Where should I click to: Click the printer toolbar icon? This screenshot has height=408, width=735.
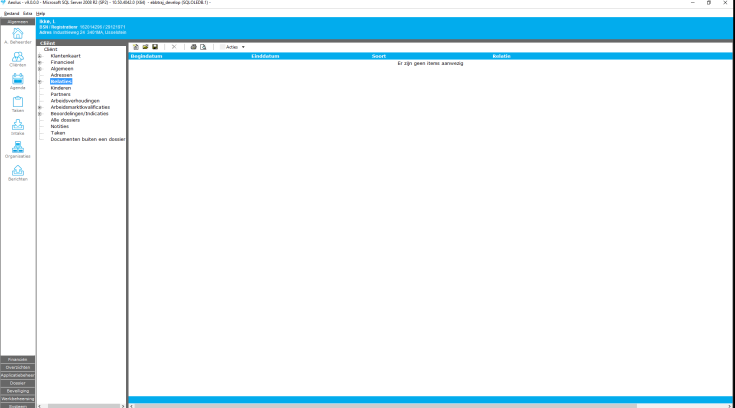click(192, 47)
